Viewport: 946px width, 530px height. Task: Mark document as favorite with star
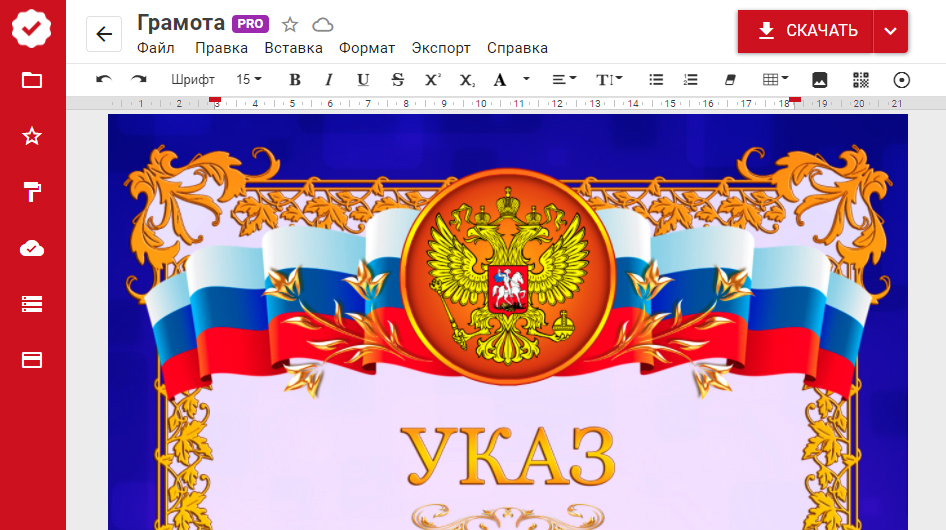click(x=290, y=25)
